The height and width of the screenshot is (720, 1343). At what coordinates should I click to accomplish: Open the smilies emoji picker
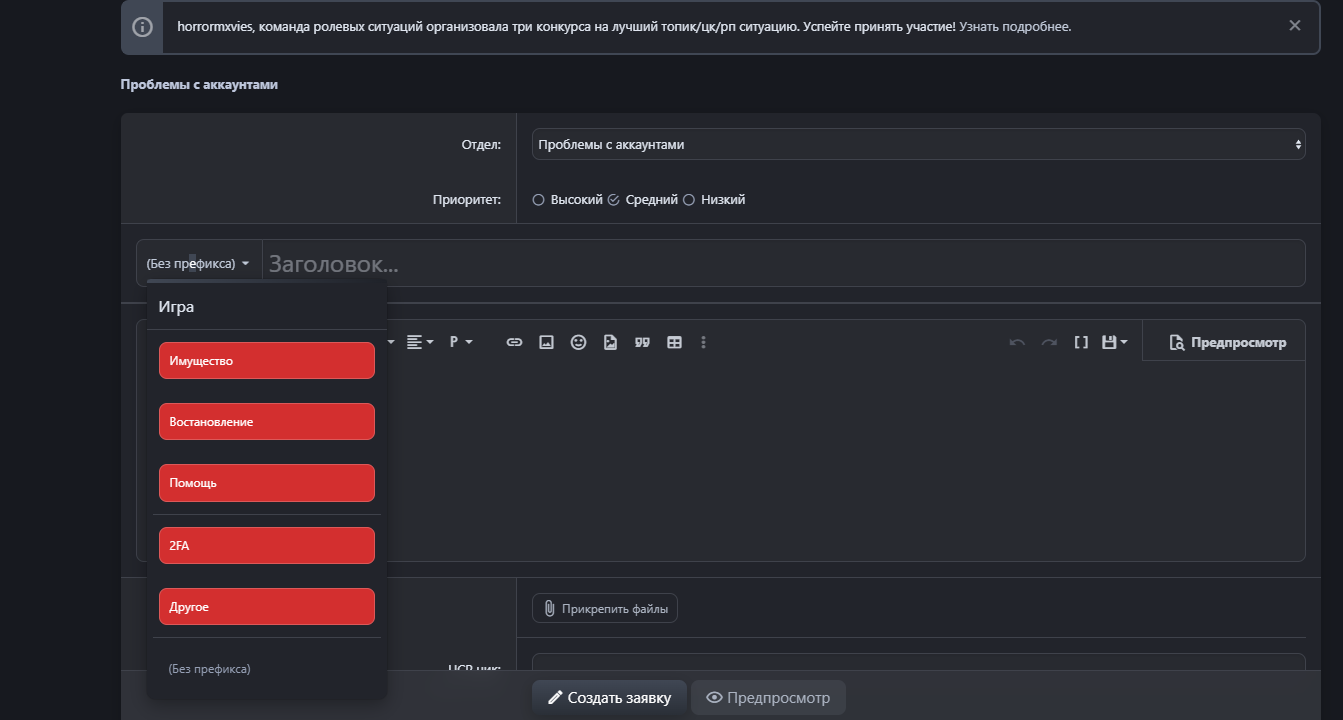coord(578,342)
